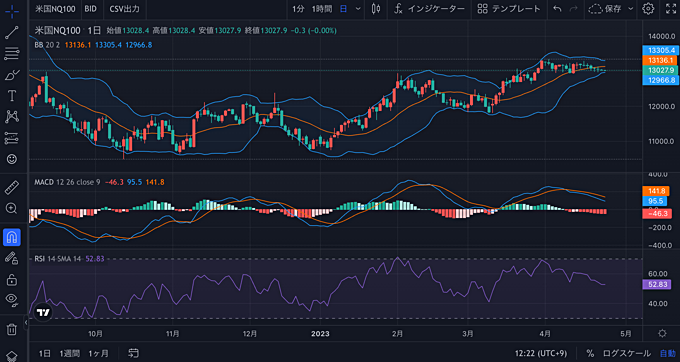
Task: Click the BID price type button
Action: (x=91, y=9)
